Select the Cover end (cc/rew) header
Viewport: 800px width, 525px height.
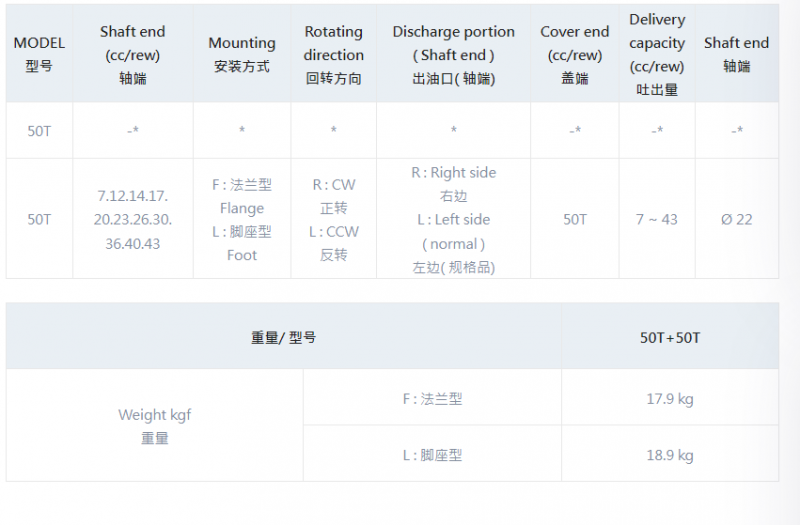pyautogui.click(x=574, y=54)
